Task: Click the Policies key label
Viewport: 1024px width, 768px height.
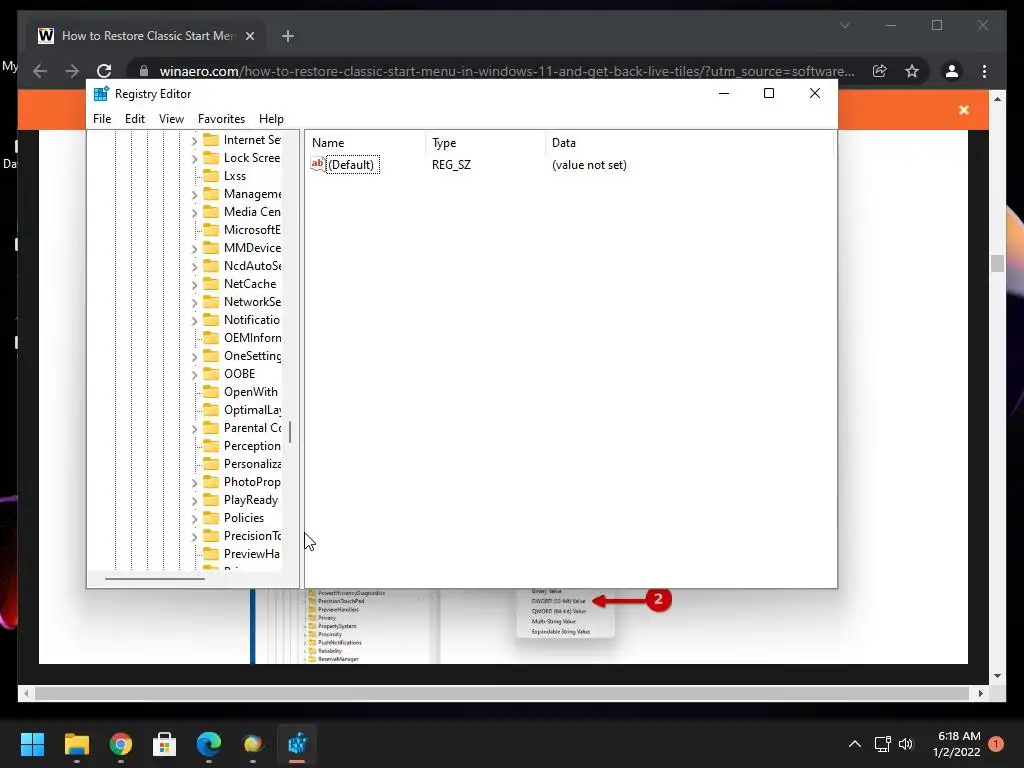Action: click(244, 518)
